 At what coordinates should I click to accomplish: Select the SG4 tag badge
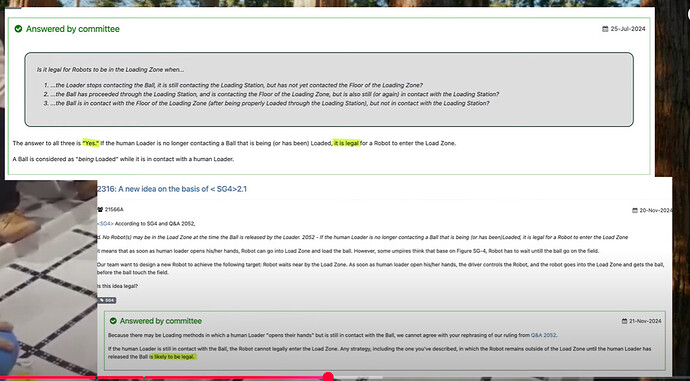[x=107, y=300]
